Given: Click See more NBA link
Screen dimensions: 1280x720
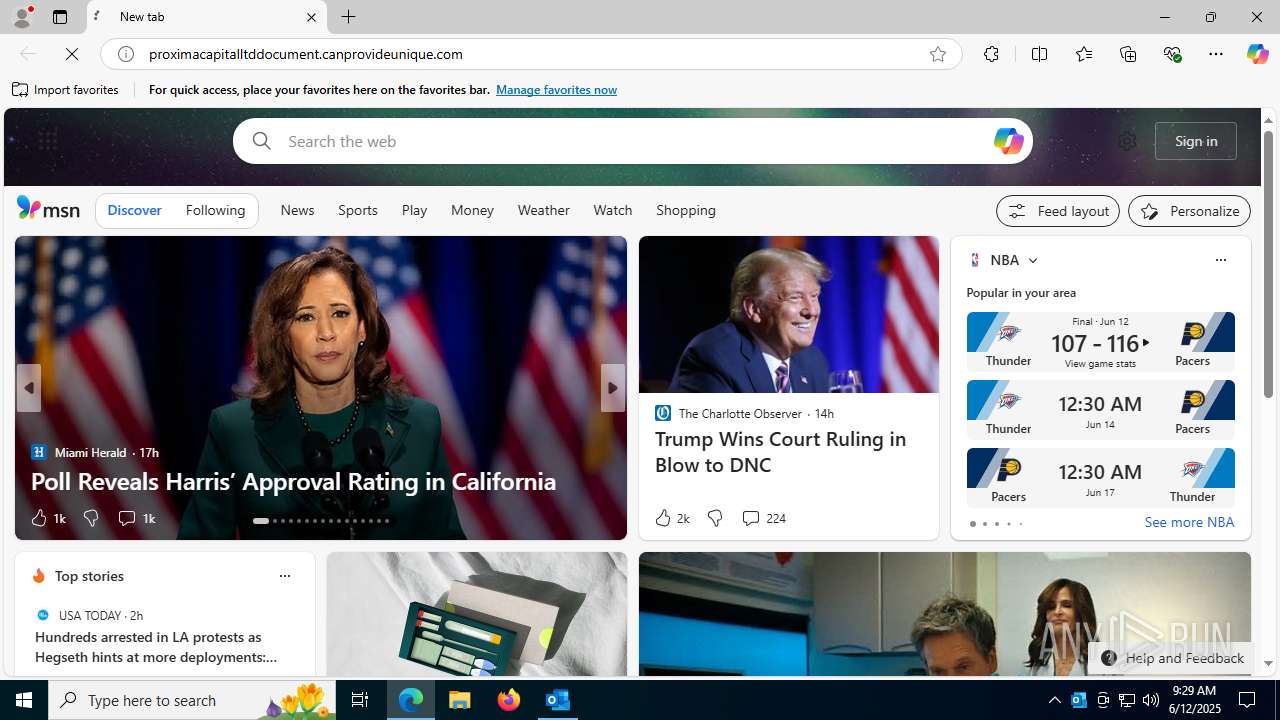Looking at the screenshot, I should pos(1189,522).
